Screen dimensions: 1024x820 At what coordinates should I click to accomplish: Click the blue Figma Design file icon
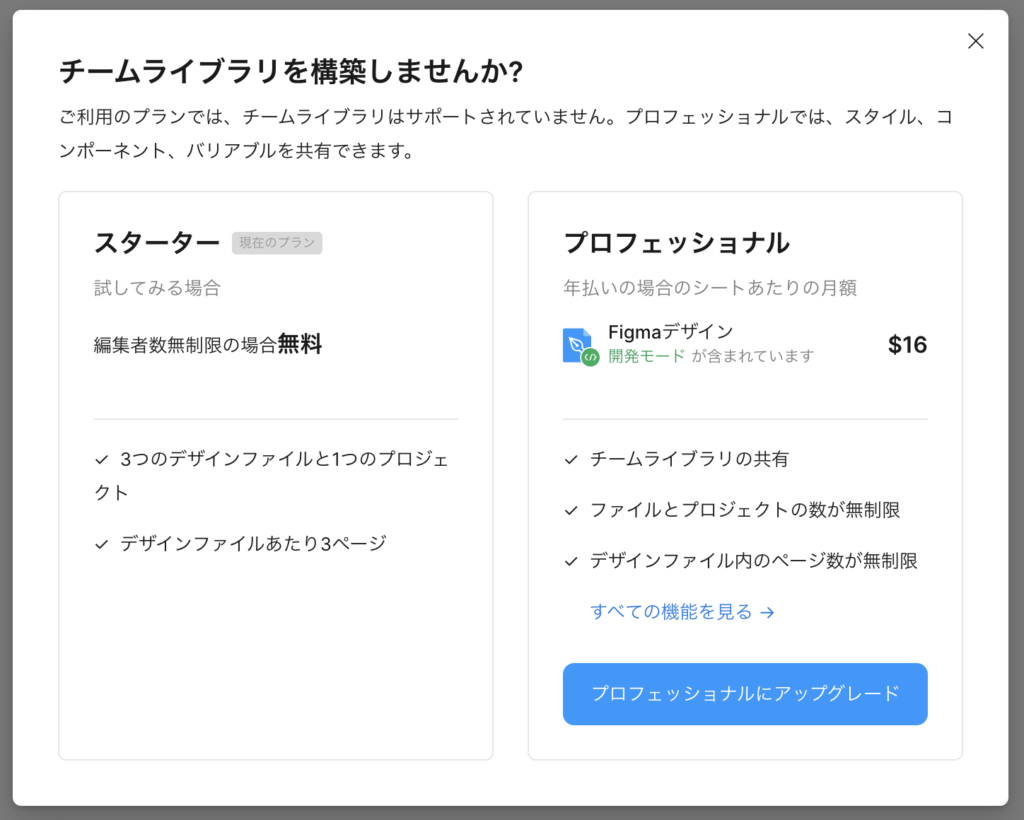pyautogui.click(x=576, y=343)
